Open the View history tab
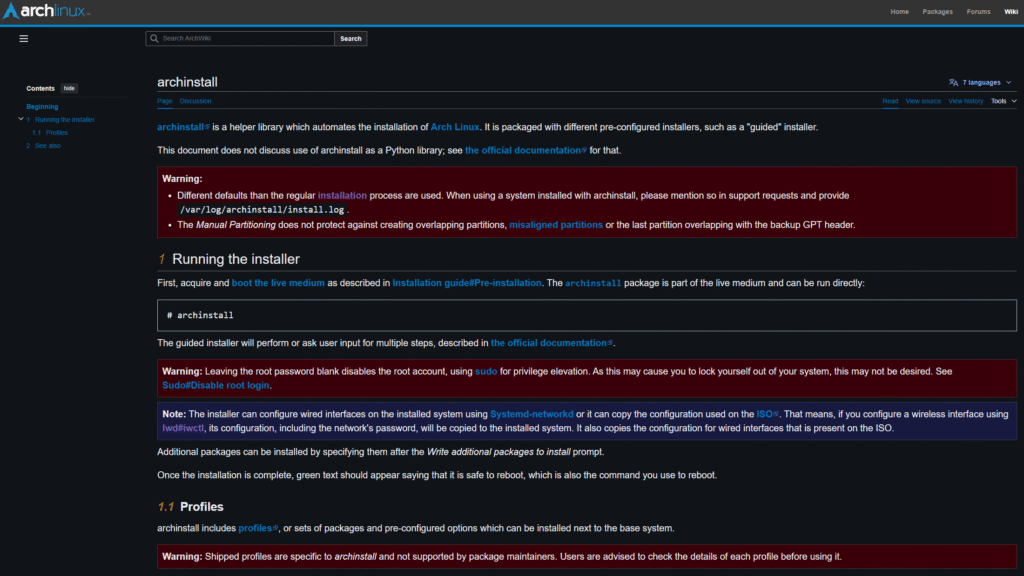The image size is (1024, 576). point(965,101)
